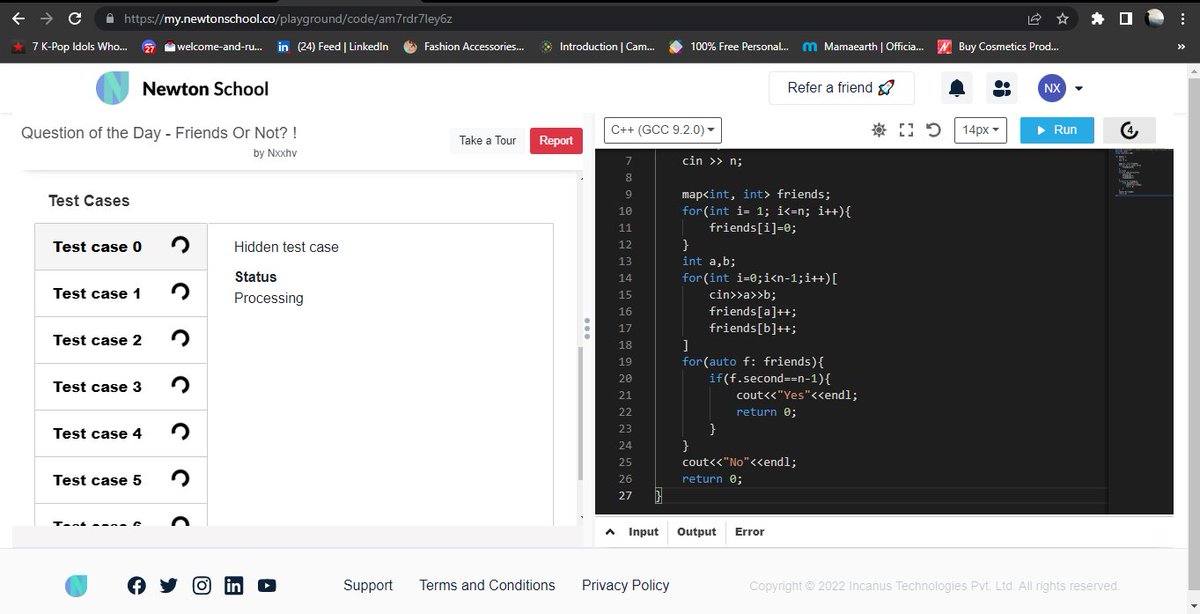The image size is (1200, 614).
Task: Toggle the browser side panel icon
Action: click(x=1125, y=19)
